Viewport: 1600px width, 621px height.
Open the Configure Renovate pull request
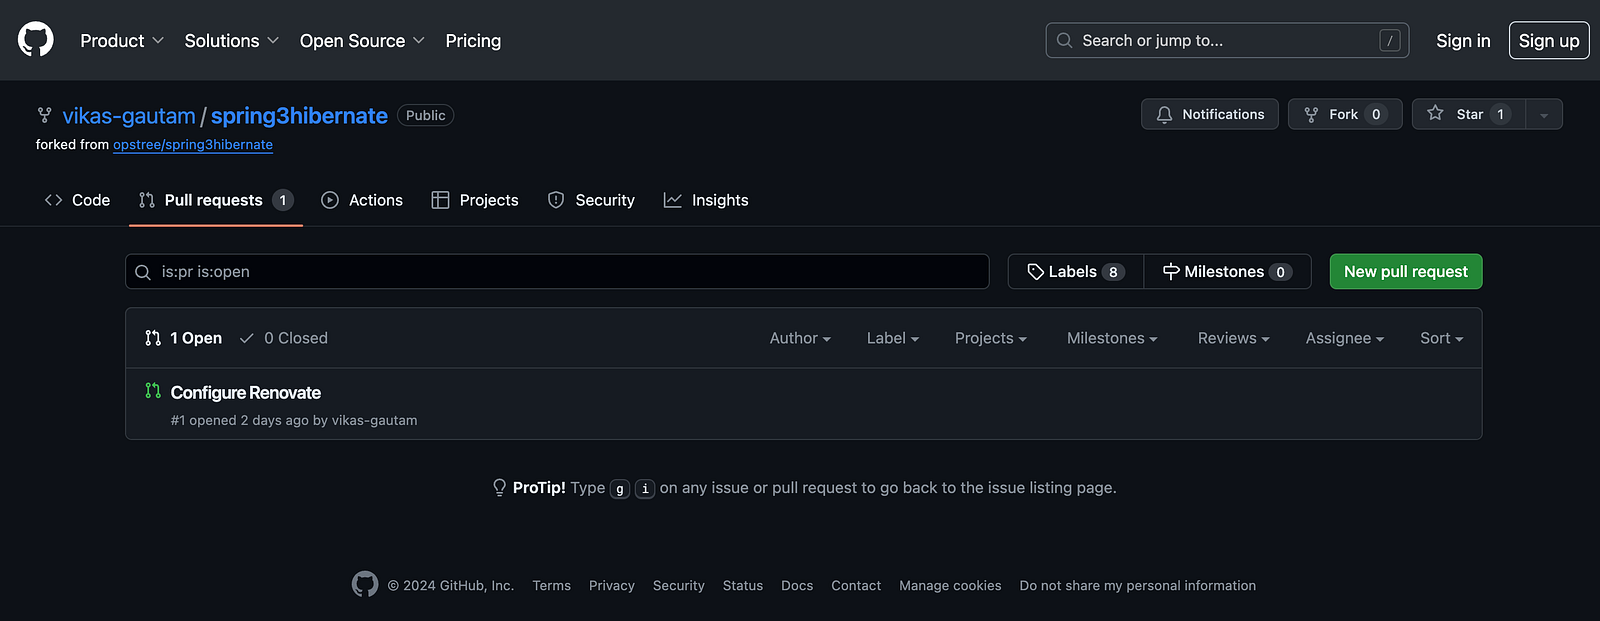point(246,392)
